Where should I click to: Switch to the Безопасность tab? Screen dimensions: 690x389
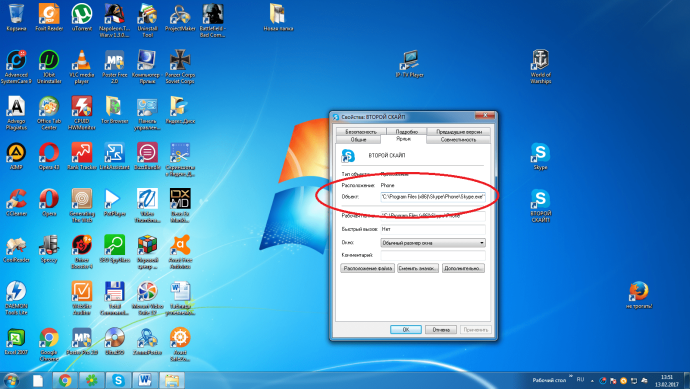click(361, 132)
